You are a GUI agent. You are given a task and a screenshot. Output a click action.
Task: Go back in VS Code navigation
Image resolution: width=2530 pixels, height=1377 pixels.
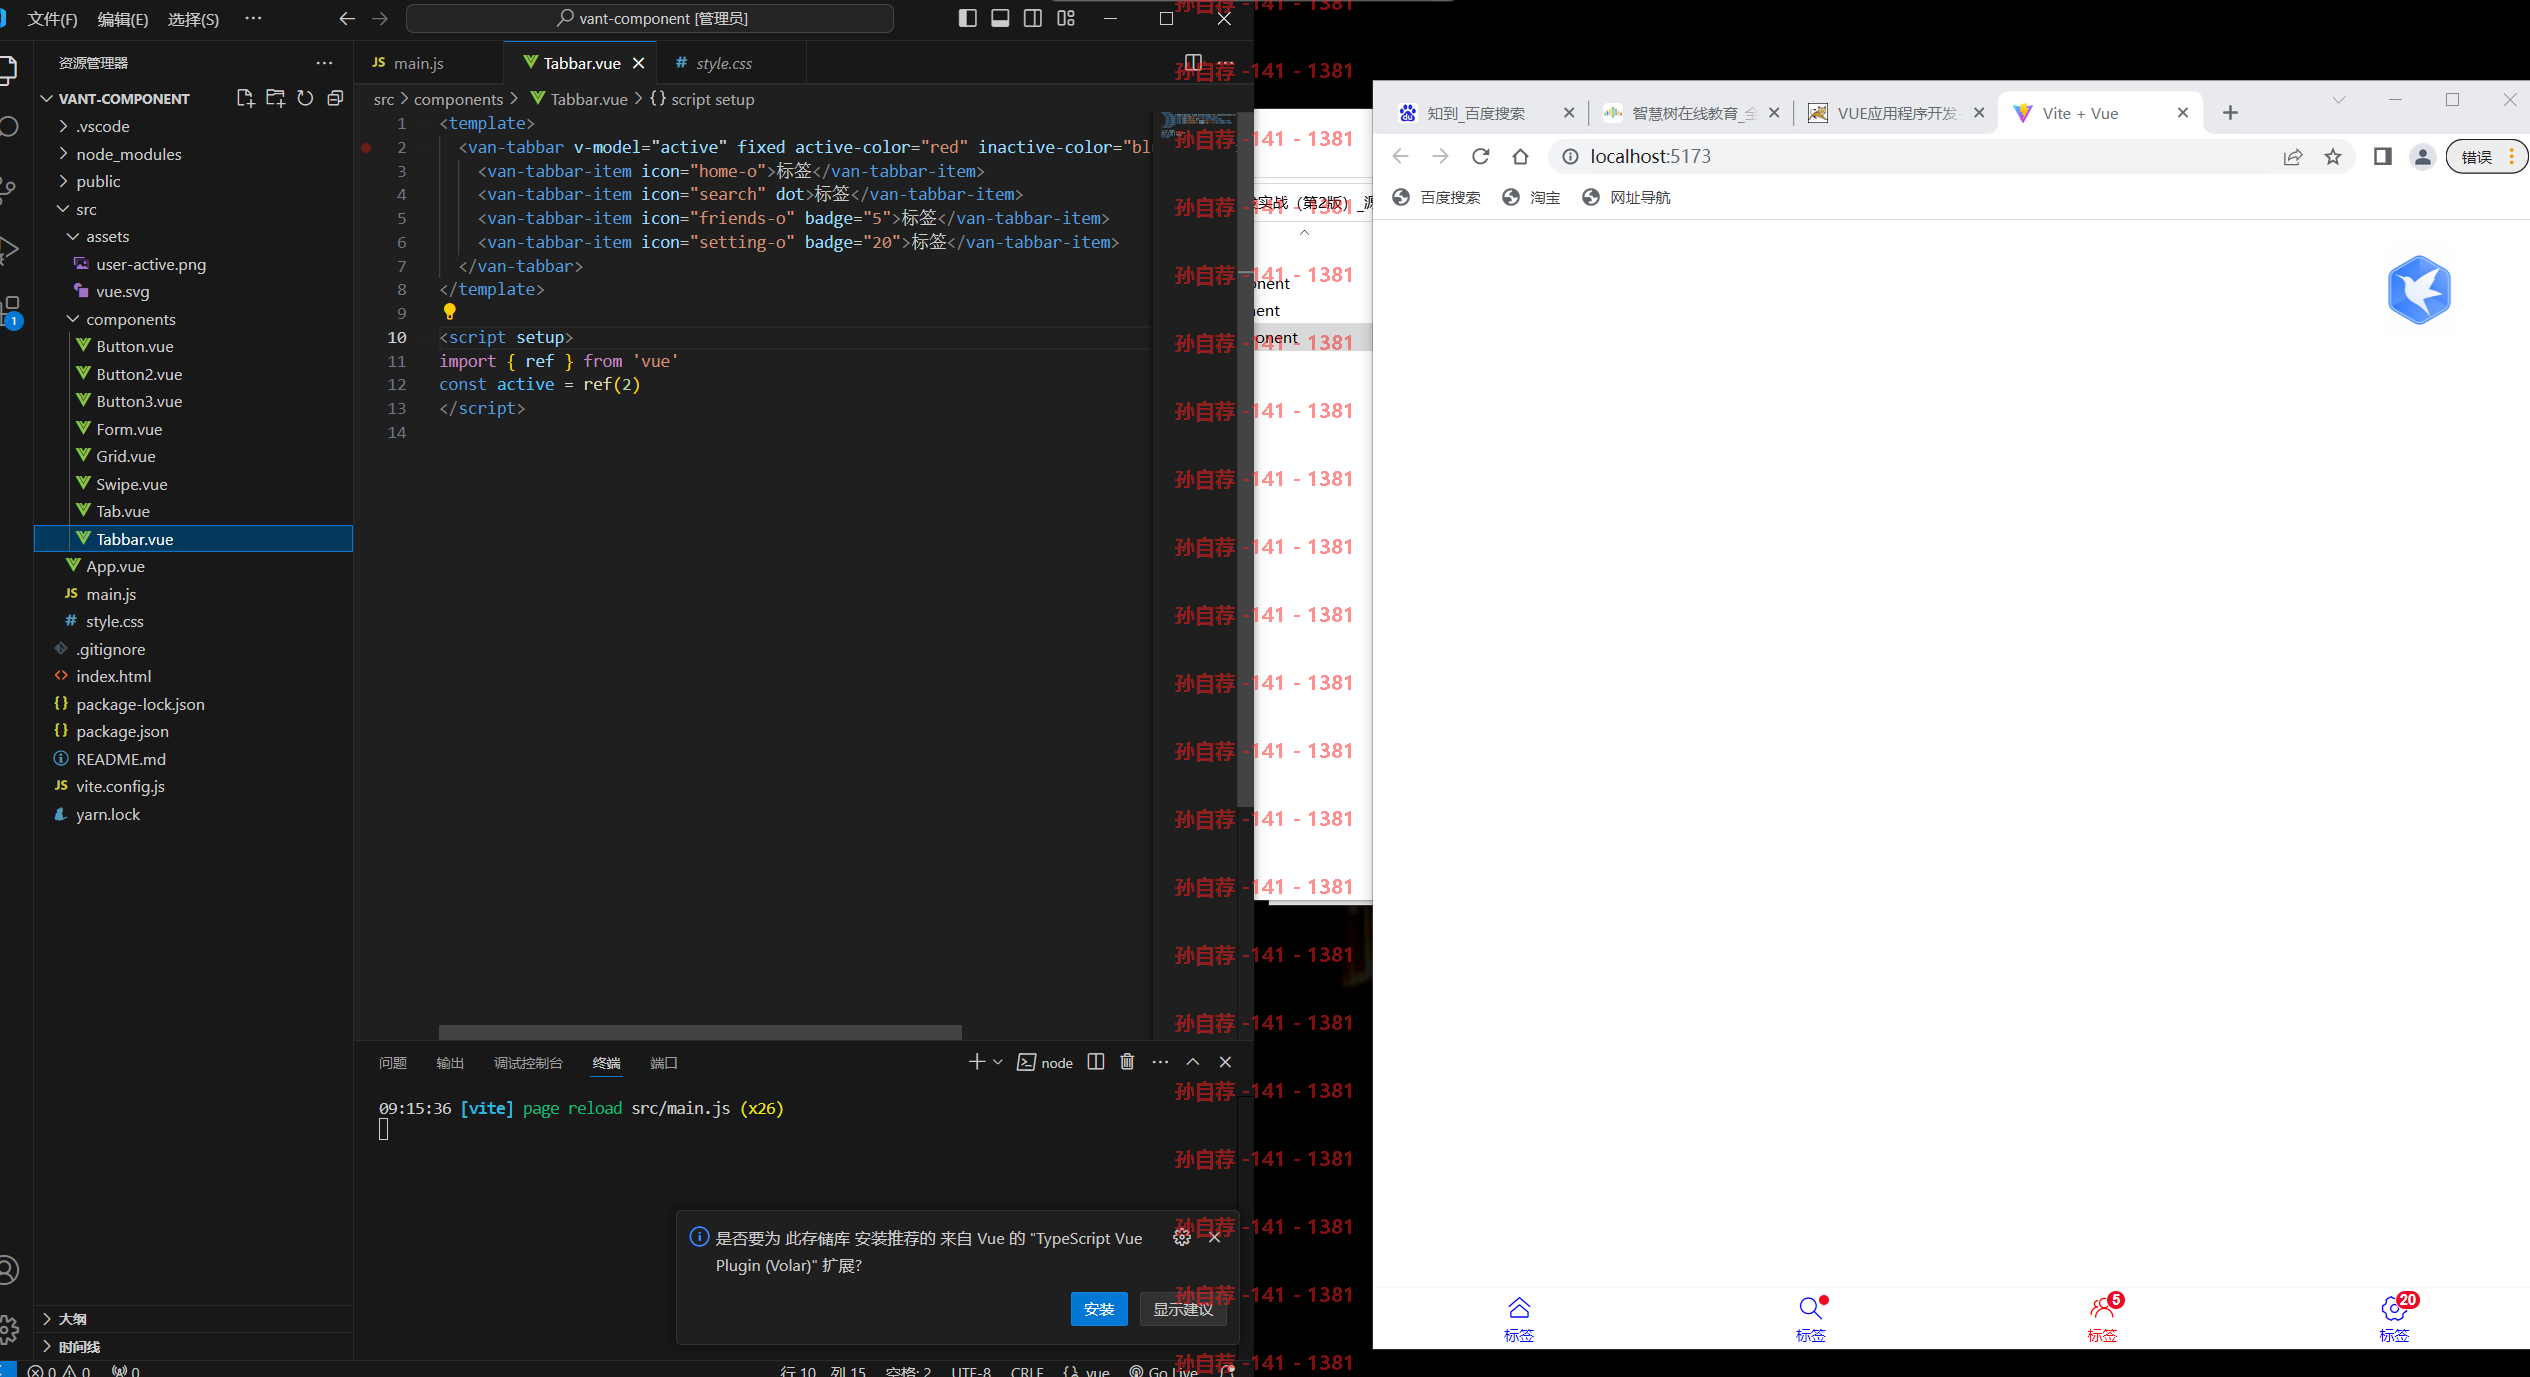347,18
